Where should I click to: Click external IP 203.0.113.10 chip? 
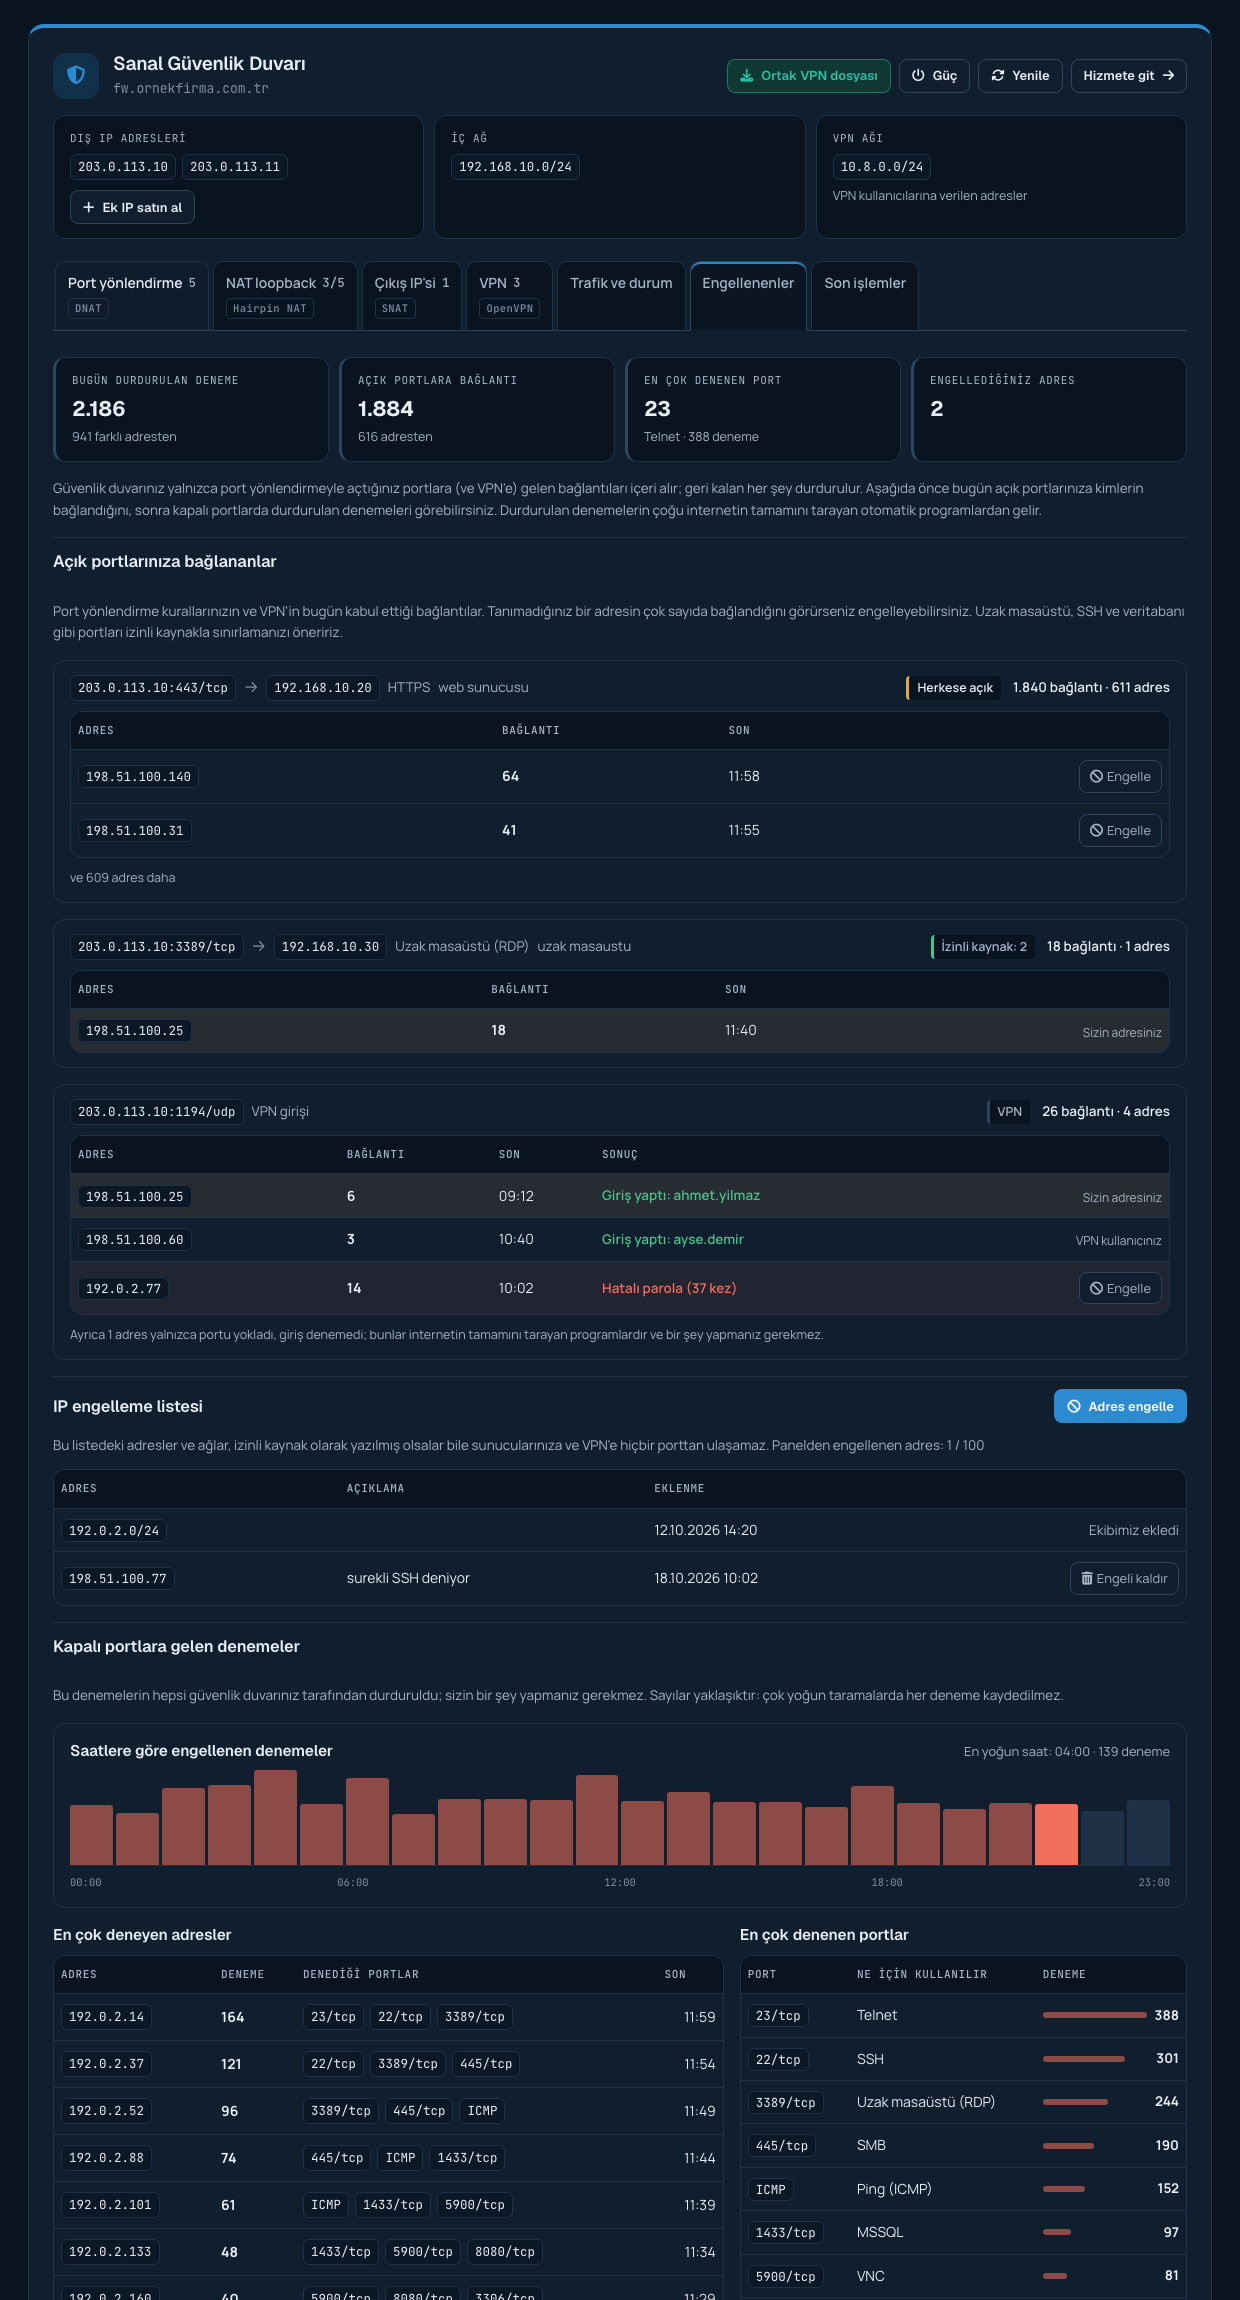pos(123,167)
